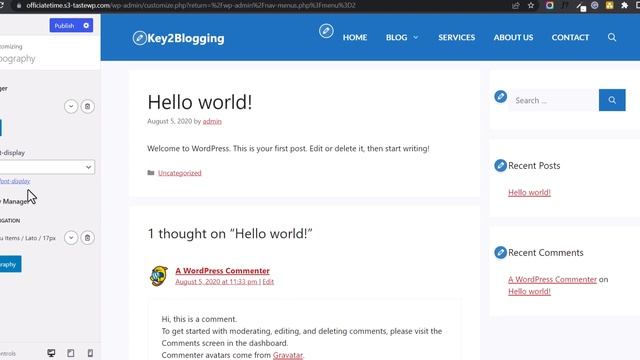Click the commenter avatar image
Viewport: 640px width, 360px height.
(158, 276)
